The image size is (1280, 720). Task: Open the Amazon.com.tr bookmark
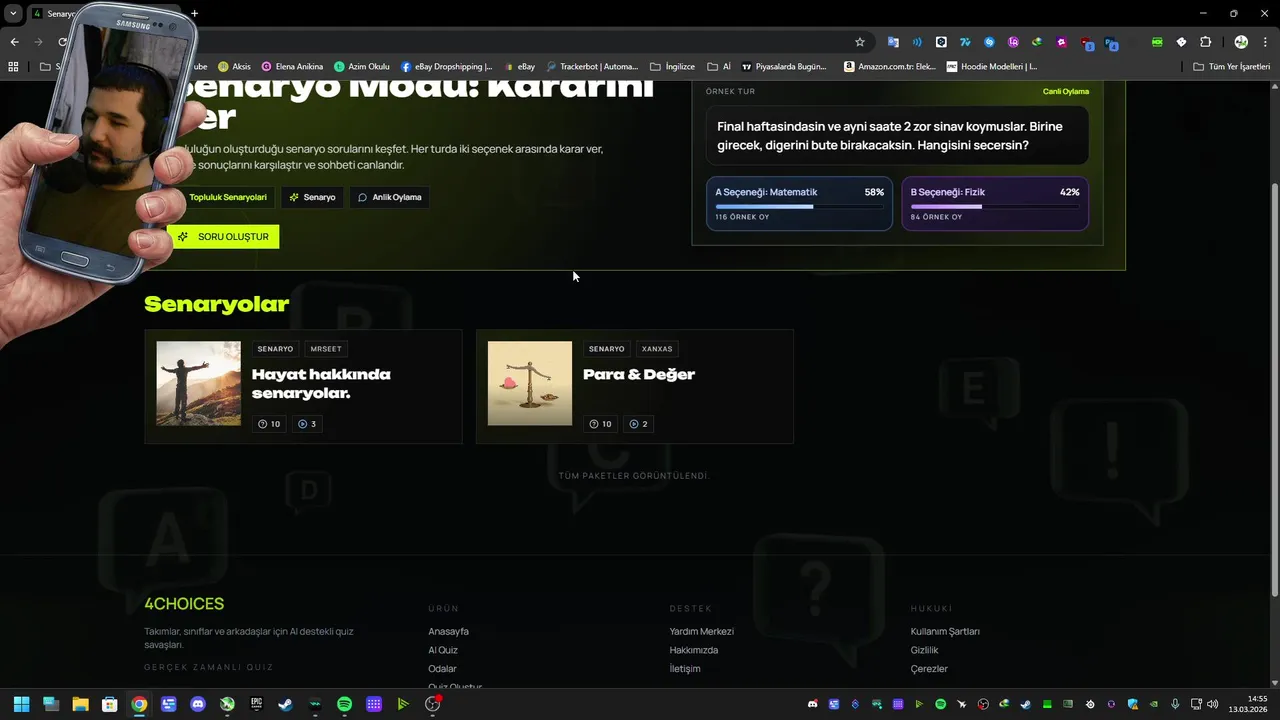[x=890, y=67]
